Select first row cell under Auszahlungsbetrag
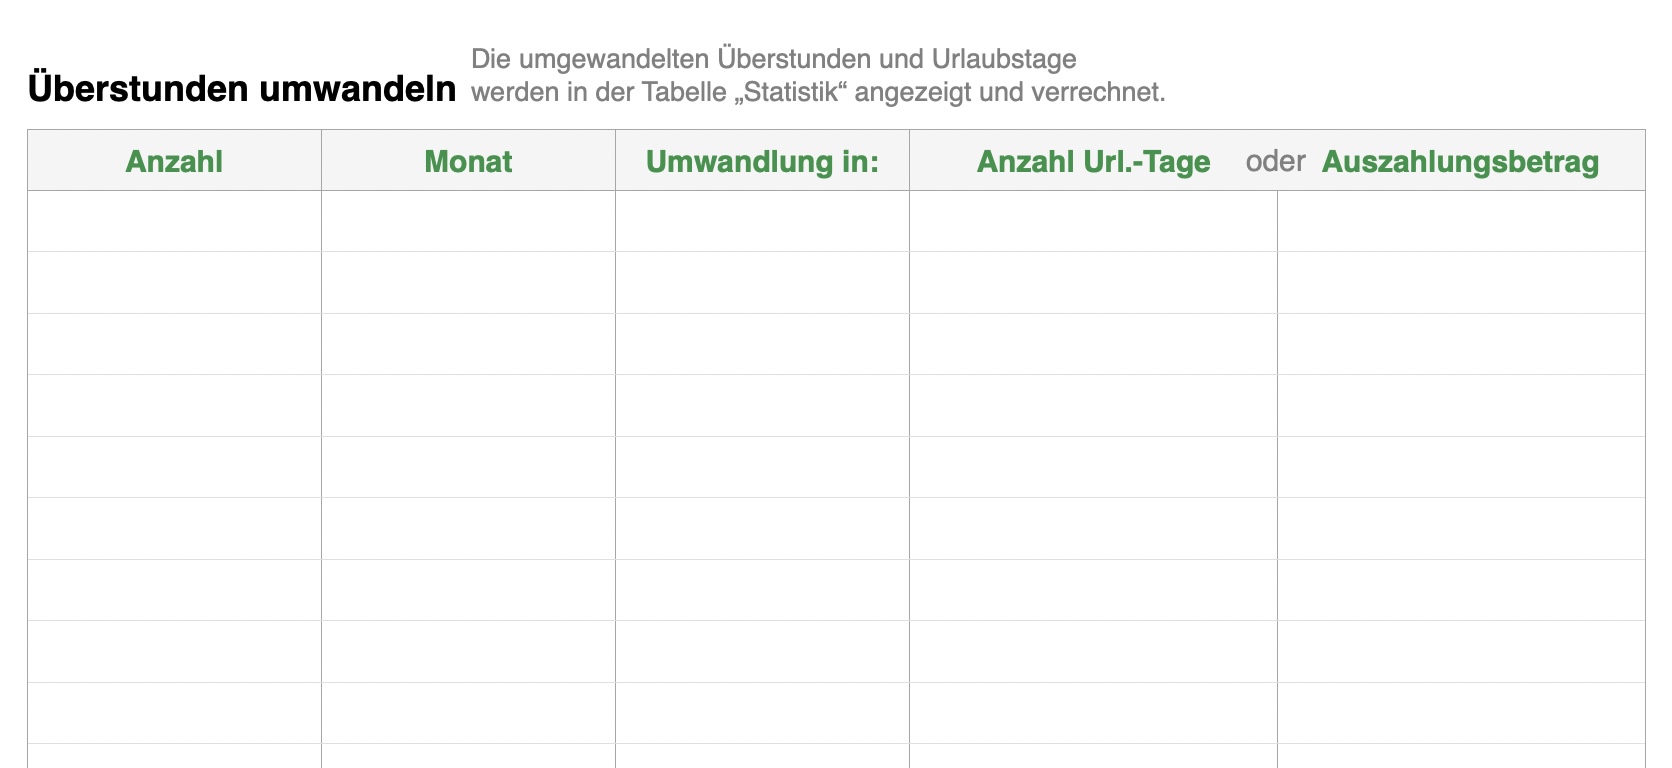 1460,221
